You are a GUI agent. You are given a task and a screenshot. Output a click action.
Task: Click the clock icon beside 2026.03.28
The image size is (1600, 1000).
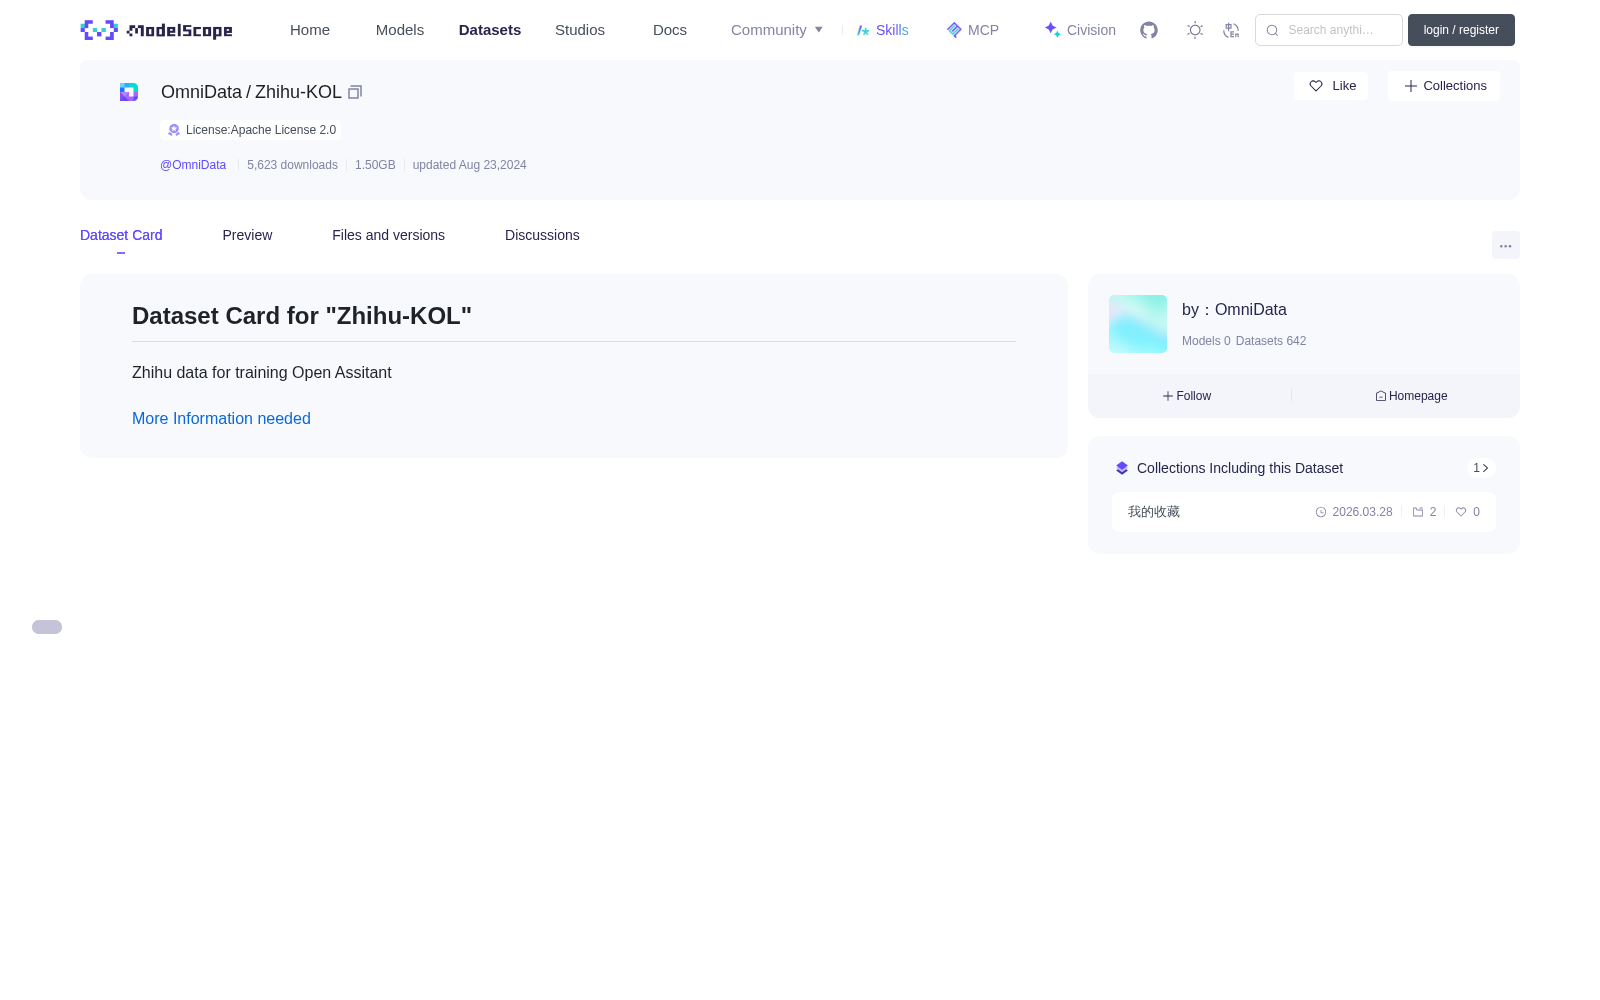(x=1321, y=512)
